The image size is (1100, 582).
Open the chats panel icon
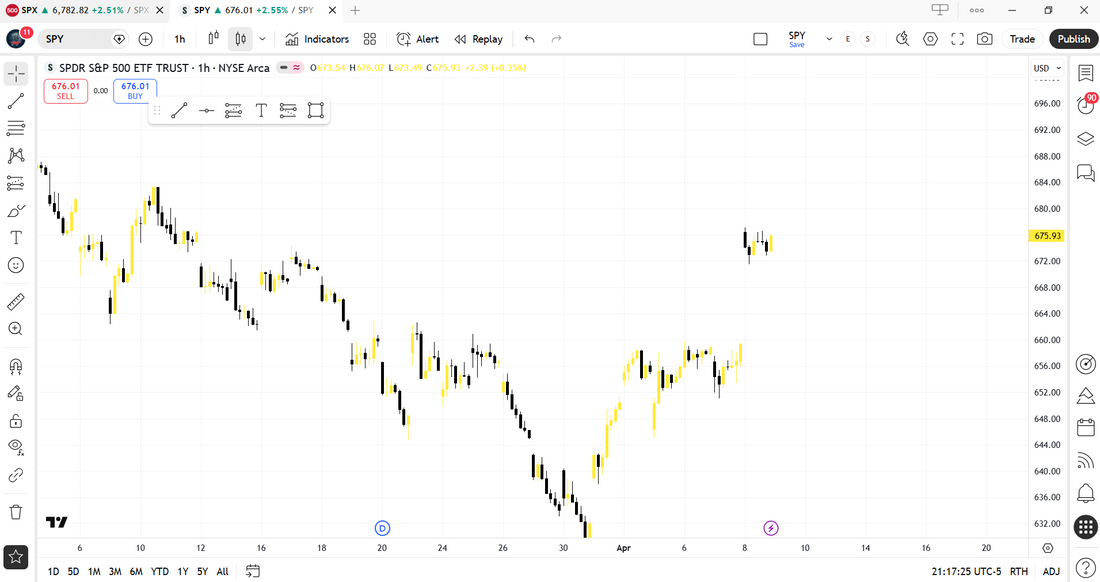click(1085, 172)
